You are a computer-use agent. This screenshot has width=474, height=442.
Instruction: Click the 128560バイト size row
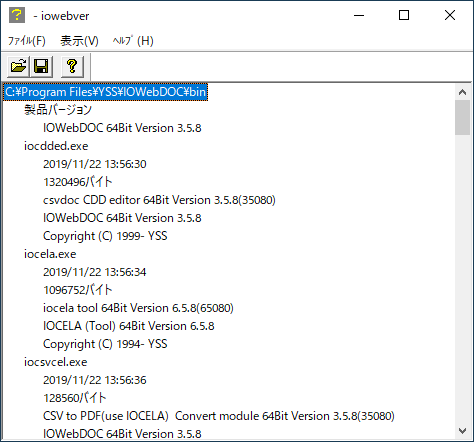coord(75,398)
